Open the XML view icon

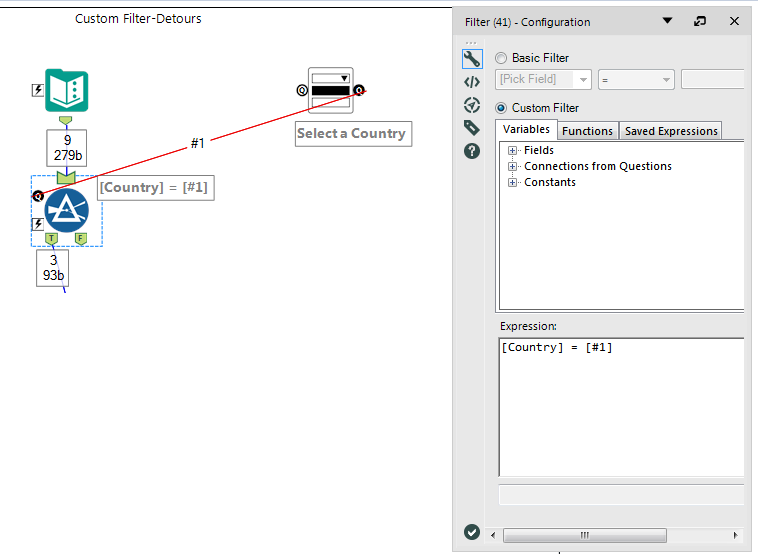coord(472,82)
